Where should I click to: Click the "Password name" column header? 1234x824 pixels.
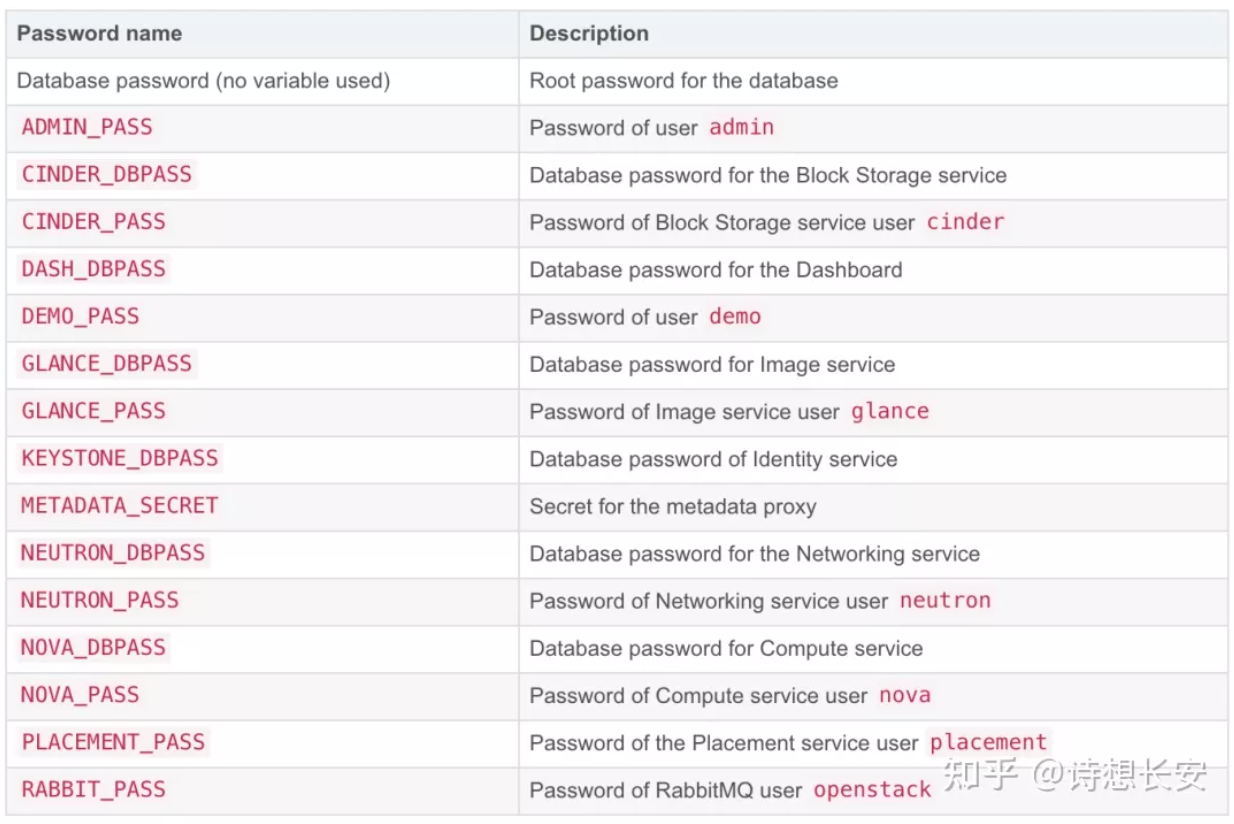coord(99,33)
